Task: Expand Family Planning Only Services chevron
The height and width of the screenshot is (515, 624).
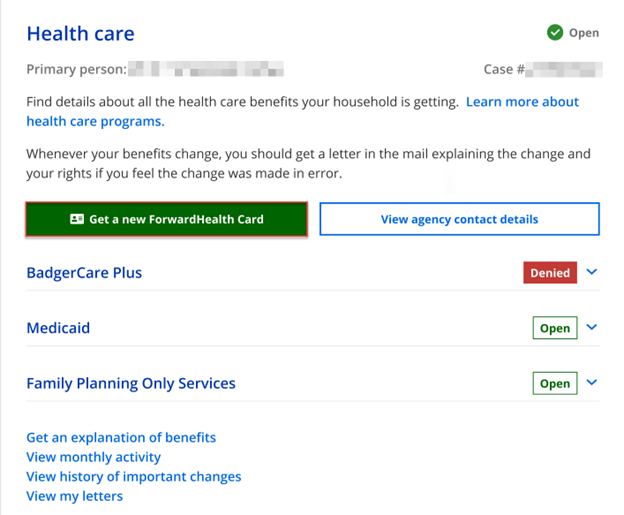Action: tap(591, 382)
